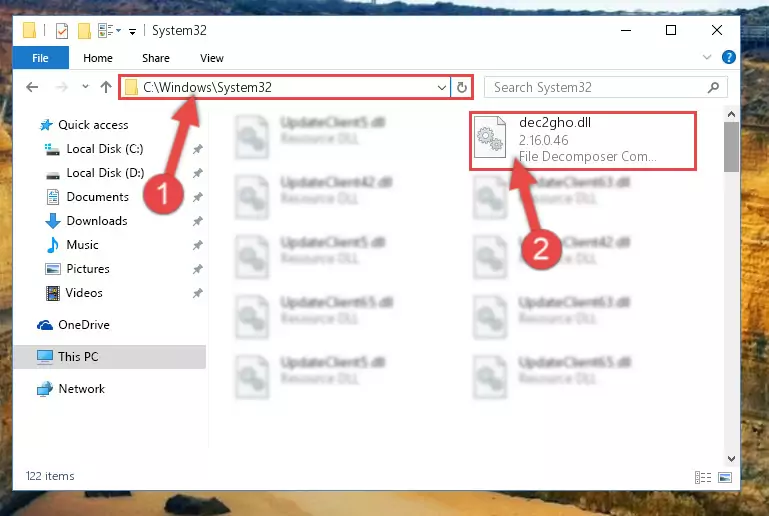The width and height of the screenshot is (769, 516).
Task: Open Help with the blue question icon
Action: (x=729, y=57)
